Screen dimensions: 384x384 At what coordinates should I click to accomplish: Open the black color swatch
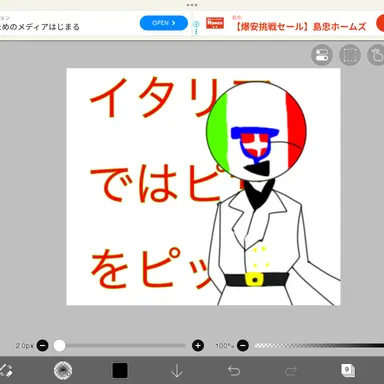[x=120, y=370]
